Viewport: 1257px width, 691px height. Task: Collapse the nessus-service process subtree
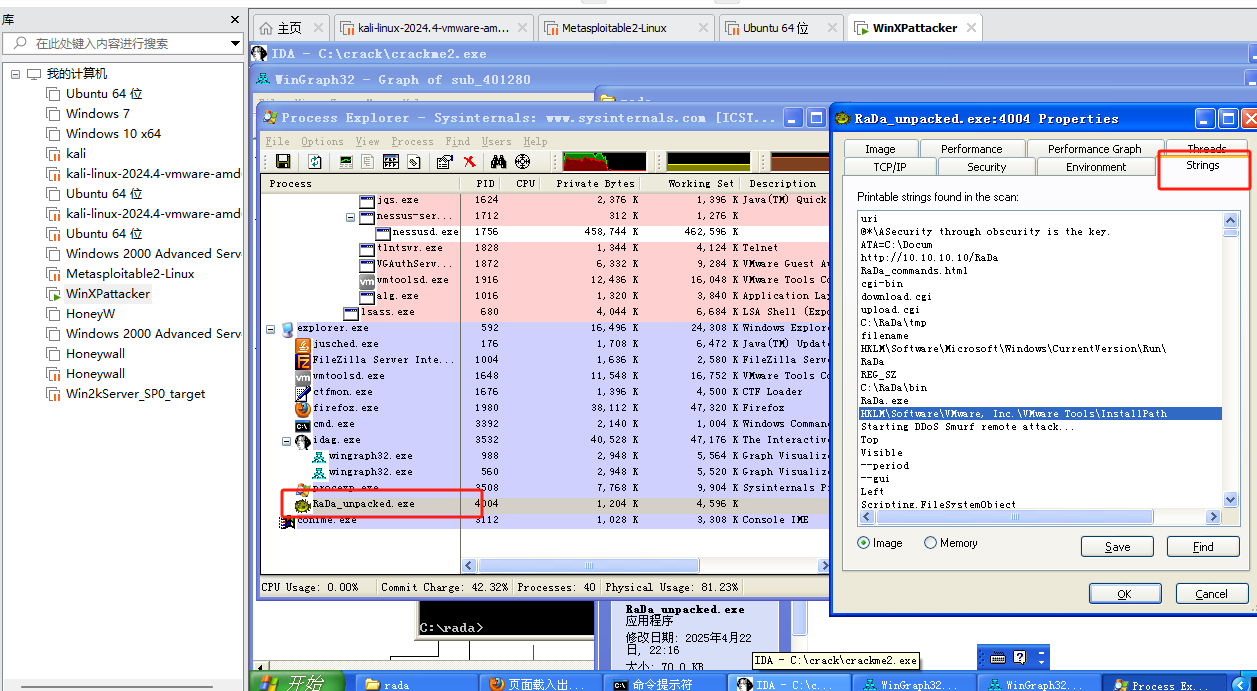[351, 216]
